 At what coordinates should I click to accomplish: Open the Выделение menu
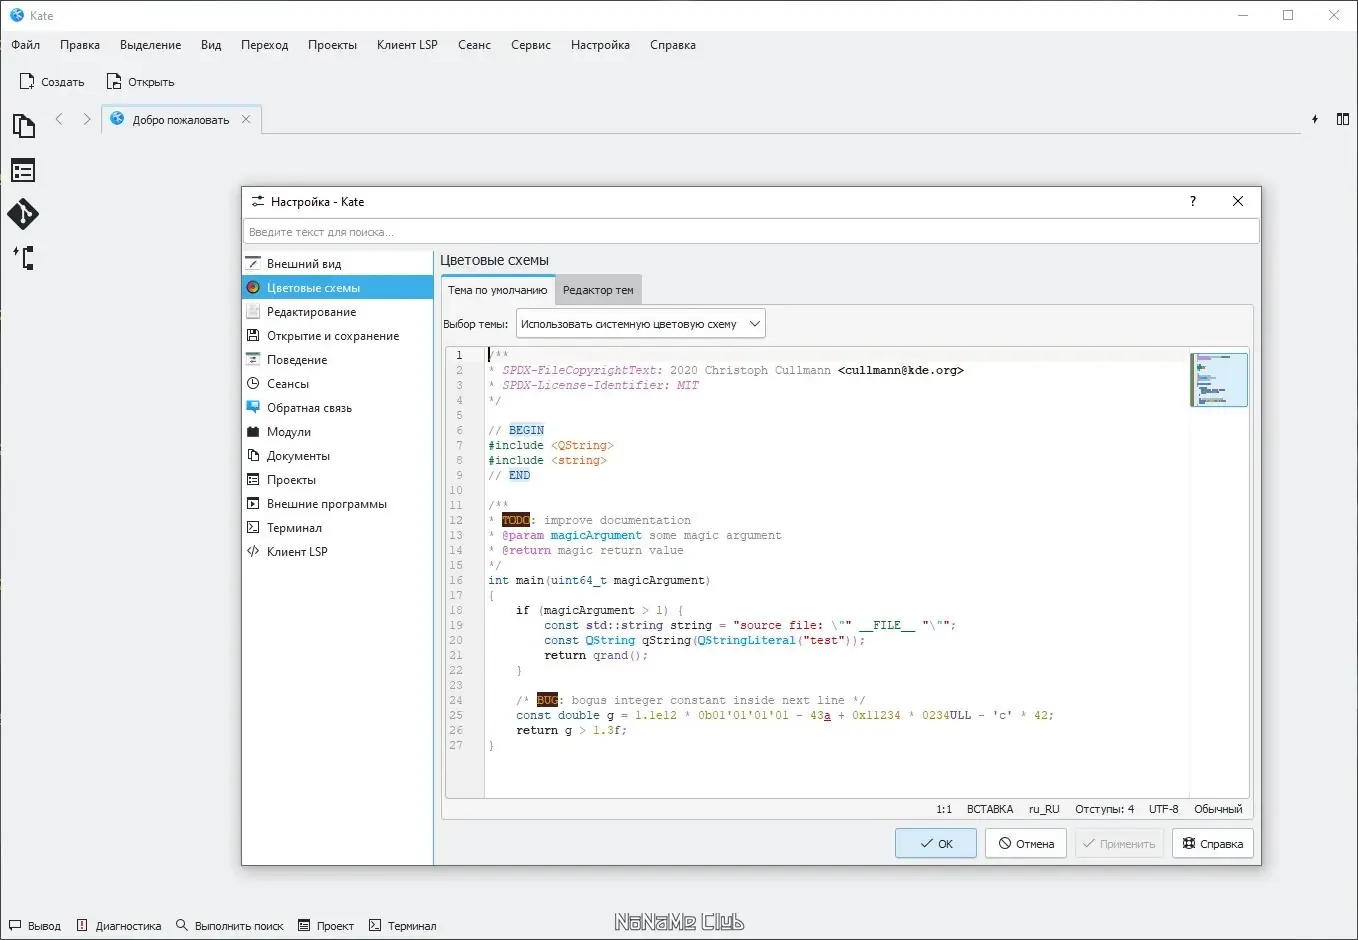click(151, 45)
